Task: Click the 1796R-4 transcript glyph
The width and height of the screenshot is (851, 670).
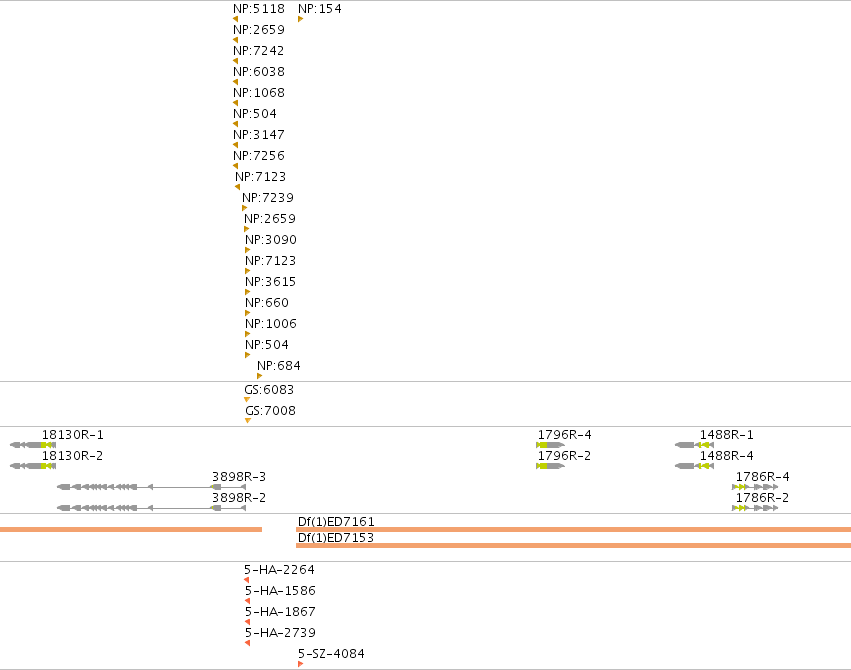Action: tap(550, 445)
